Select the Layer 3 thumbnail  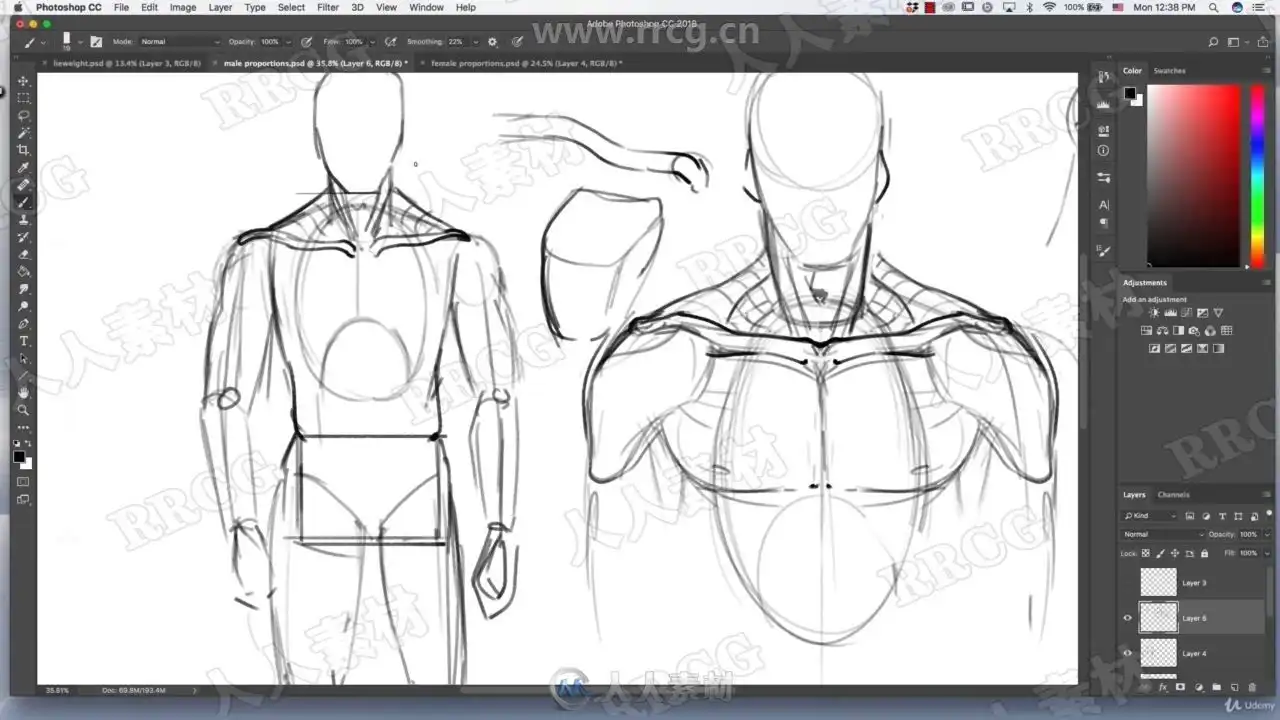click(x=1159, y=583)
